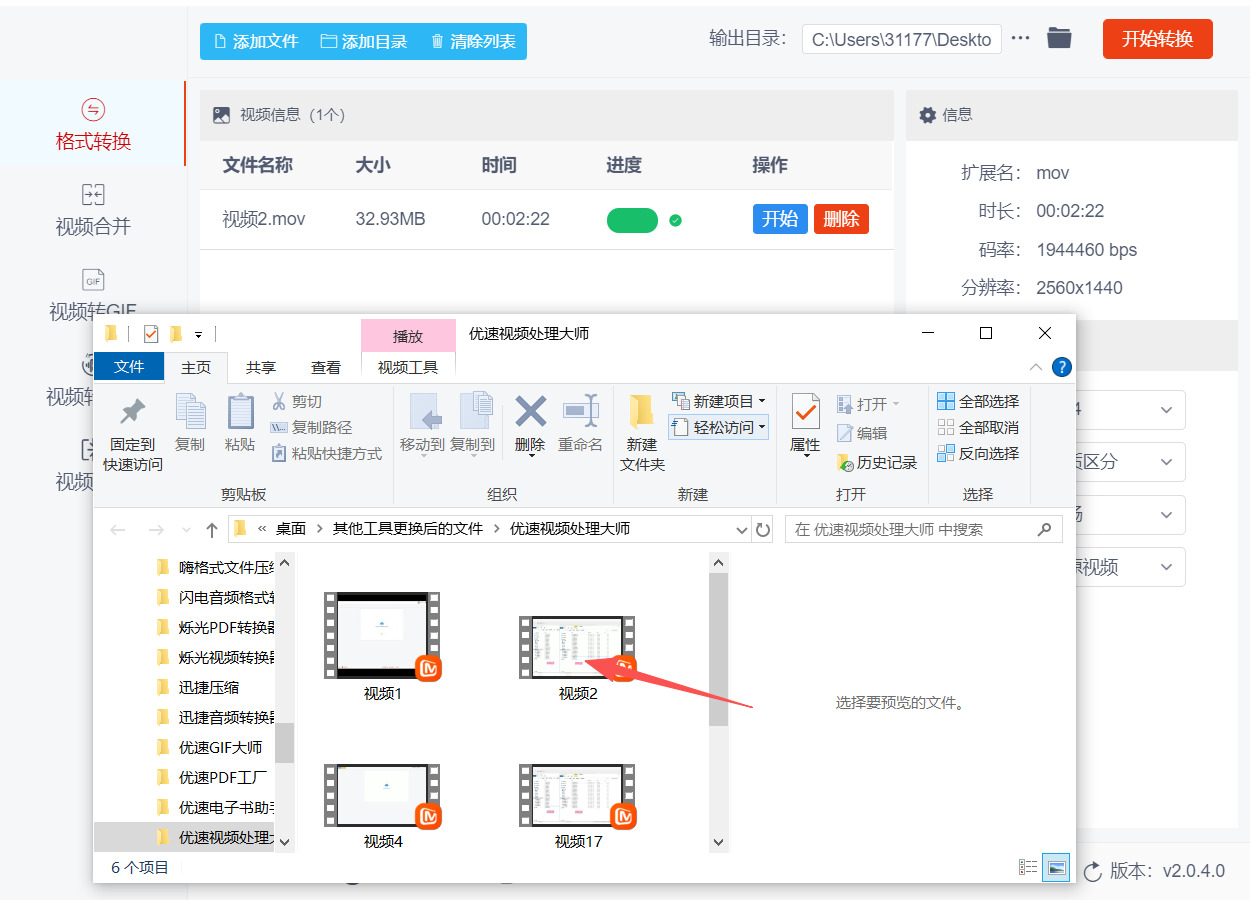
Task: Switch to 查看 ribbon tab
Action: 326,367
